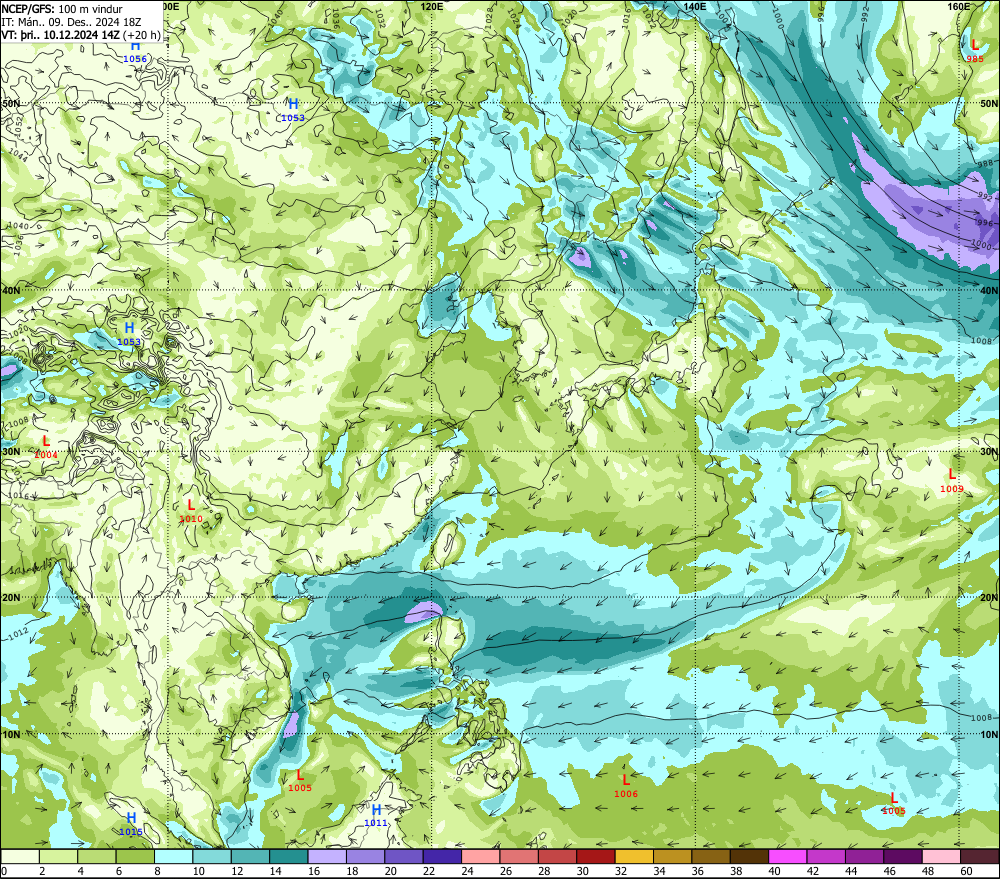Viewport: 1000px width, 879px height.
Task: Click the L 1010 low pressure marker
Action: (x=191, y=511)
